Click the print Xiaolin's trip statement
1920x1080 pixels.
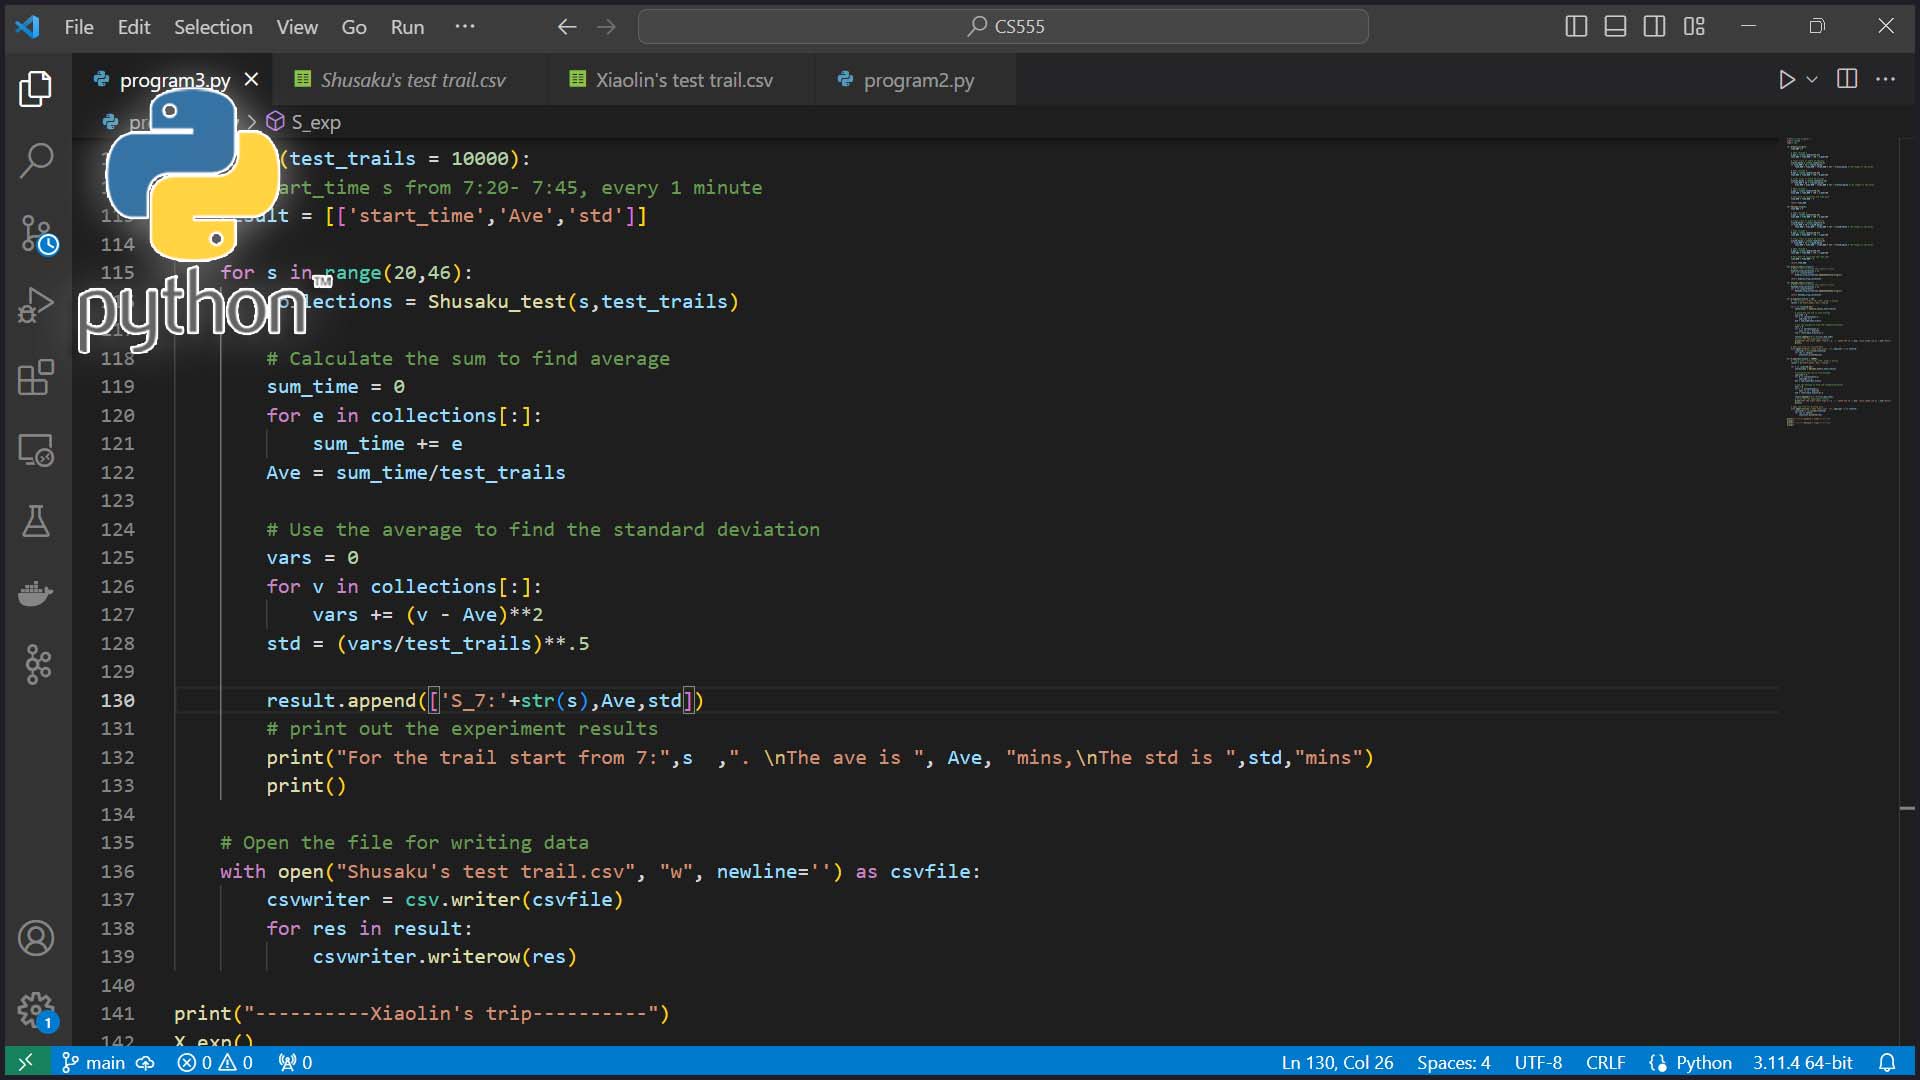click(421, 1014)
